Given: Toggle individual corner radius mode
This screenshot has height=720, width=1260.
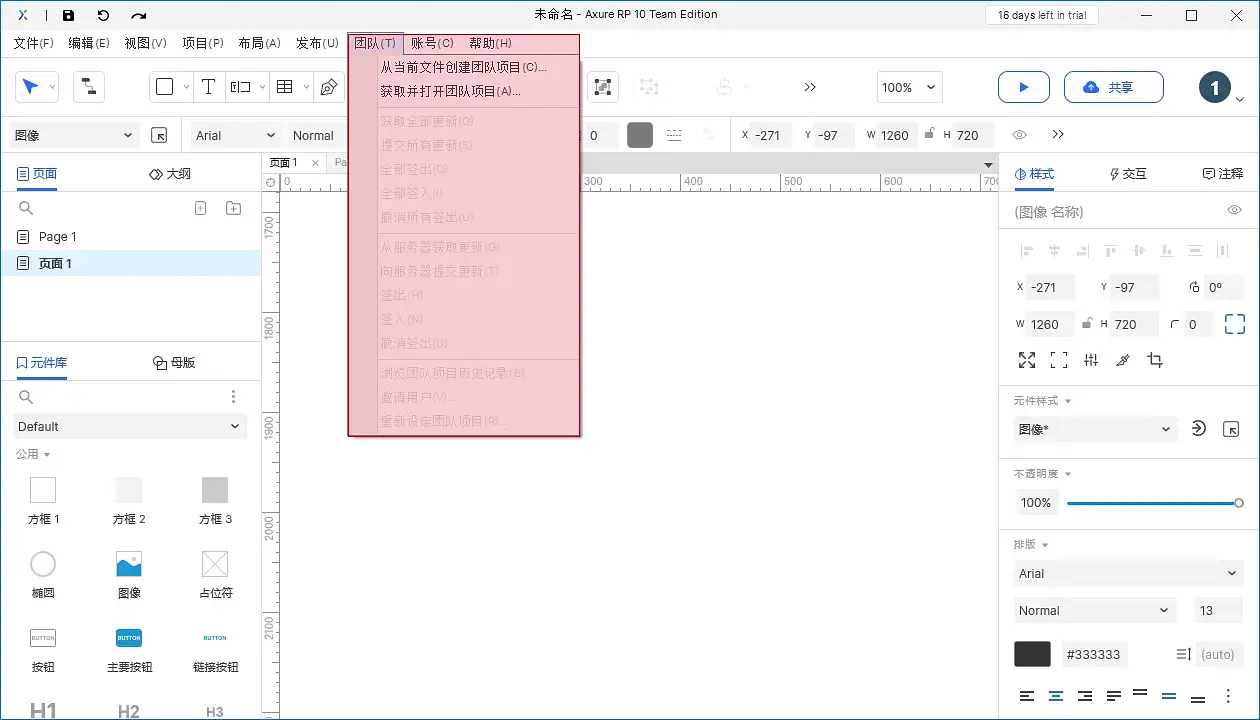Looking at the screenshot, I should [x=1234, y=323].
